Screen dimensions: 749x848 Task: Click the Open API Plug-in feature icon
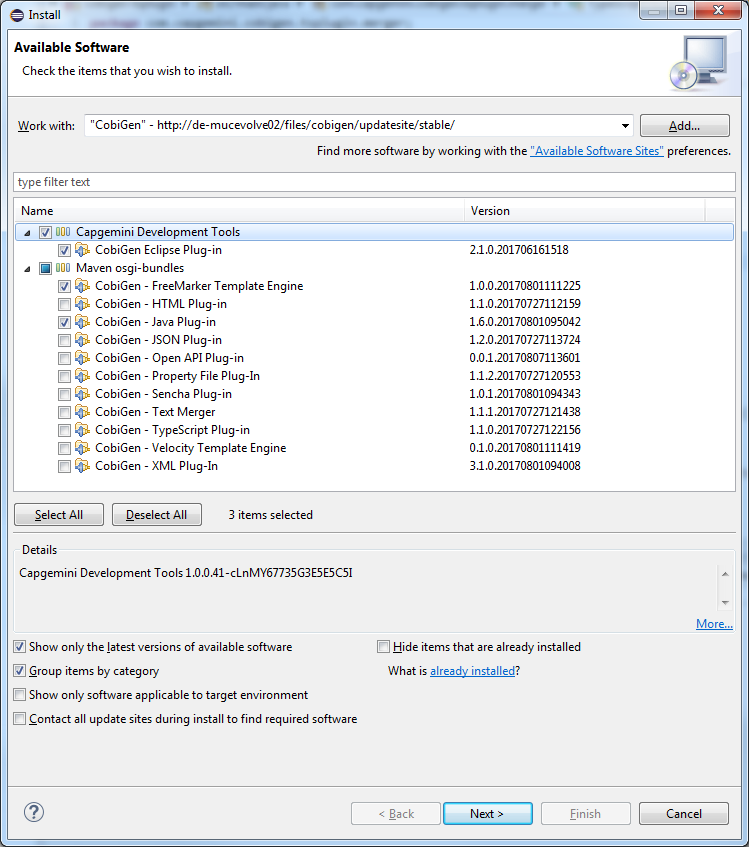82,357
